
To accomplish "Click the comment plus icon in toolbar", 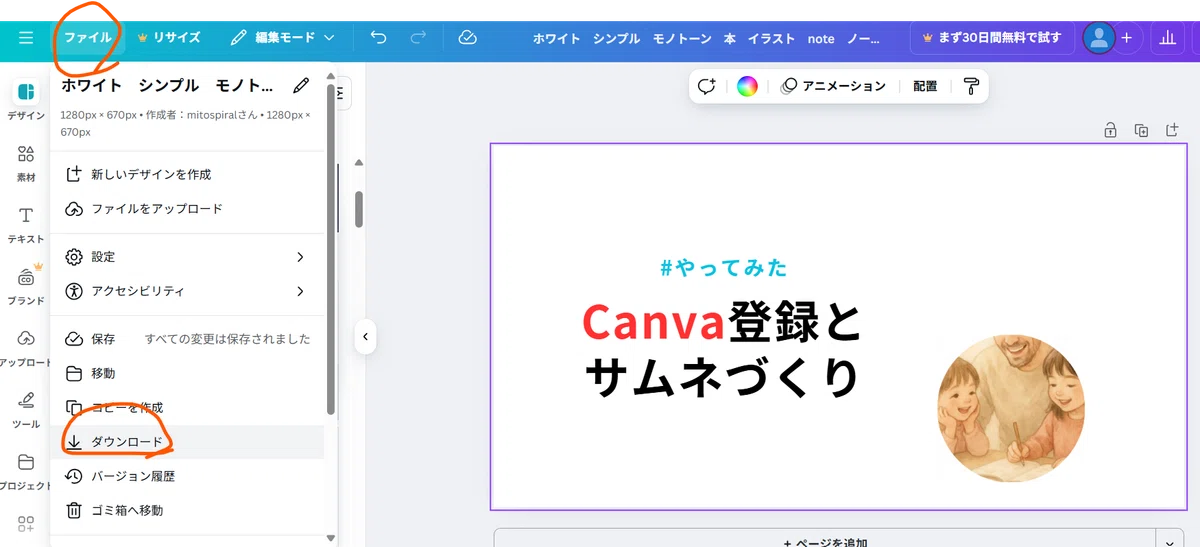I will tap(708, 86).
